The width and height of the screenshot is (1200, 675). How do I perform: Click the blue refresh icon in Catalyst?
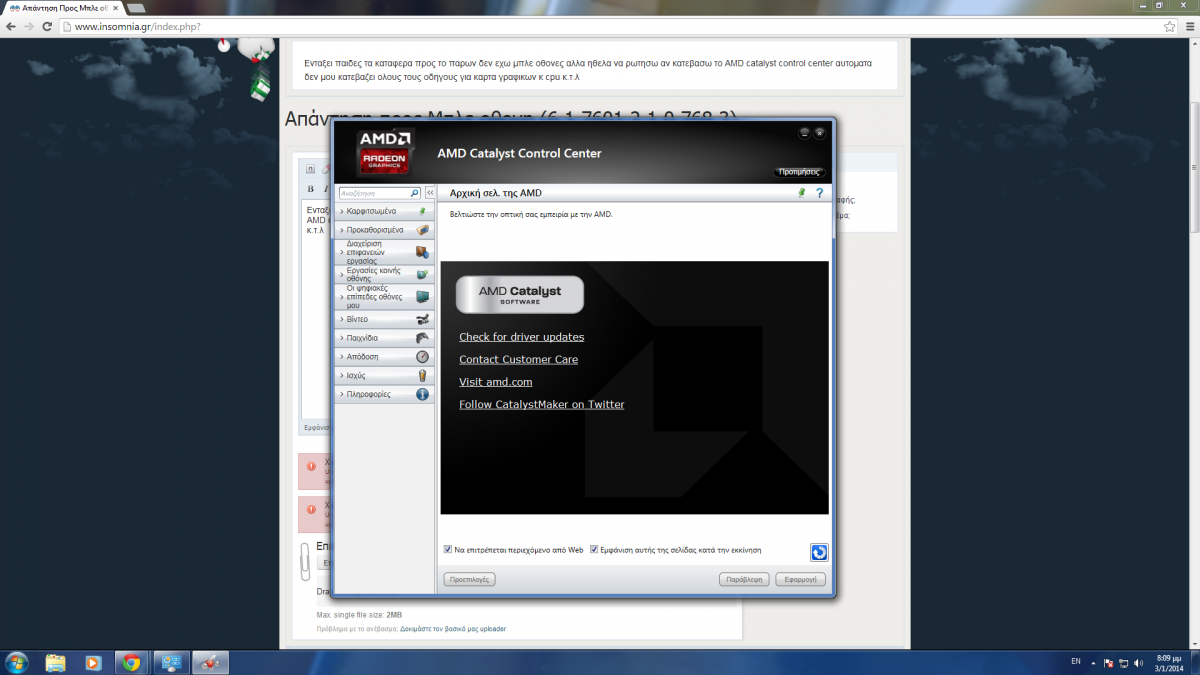tap(819, 552)
